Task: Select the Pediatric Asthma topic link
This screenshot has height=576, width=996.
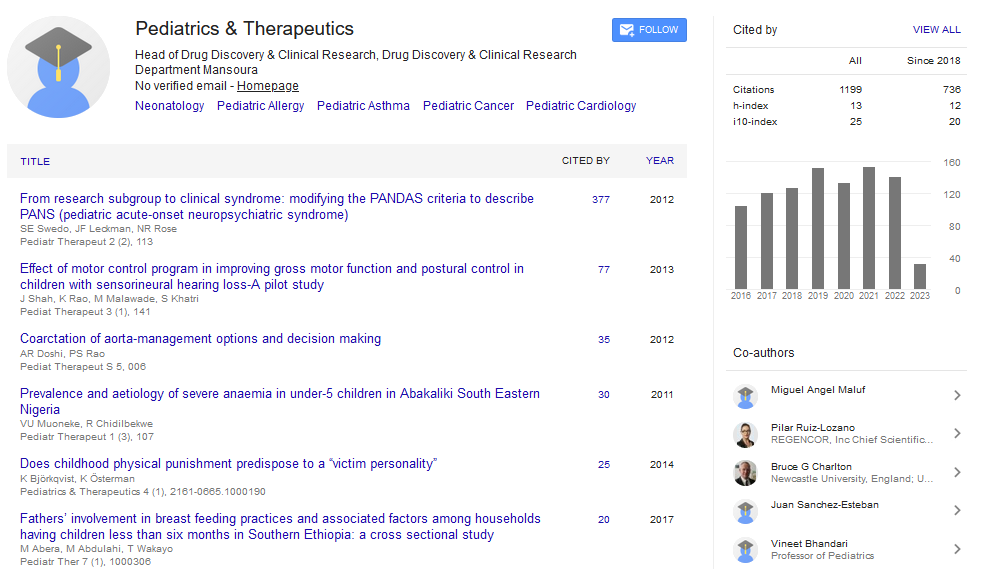Action: [363, 106]
